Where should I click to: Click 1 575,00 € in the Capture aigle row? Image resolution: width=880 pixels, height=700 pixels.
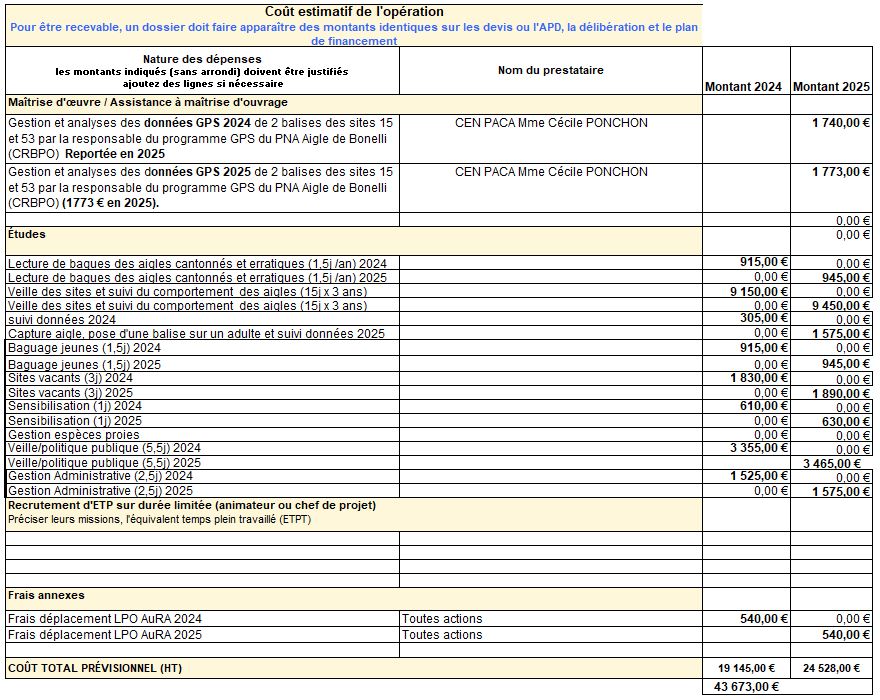[841, 333]
